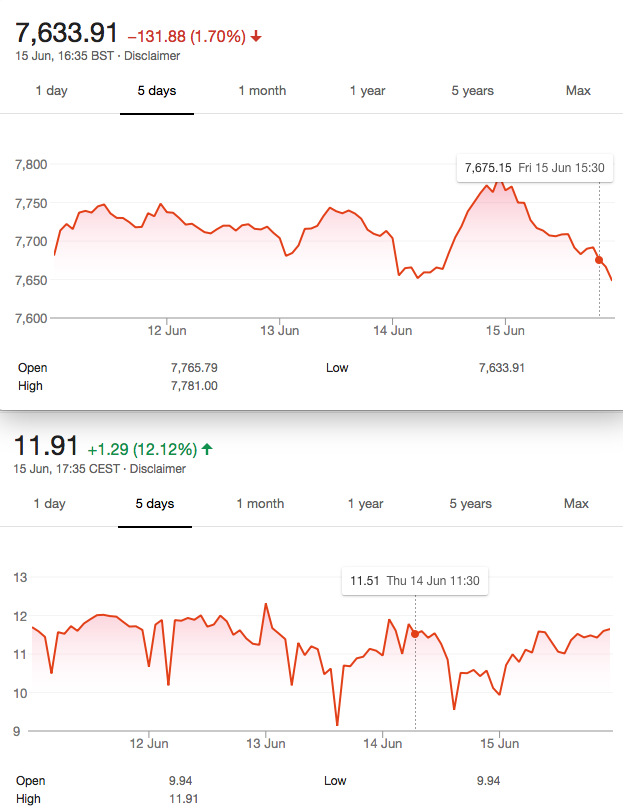Switch bottom chart to 1 month view

pos(260,503)
